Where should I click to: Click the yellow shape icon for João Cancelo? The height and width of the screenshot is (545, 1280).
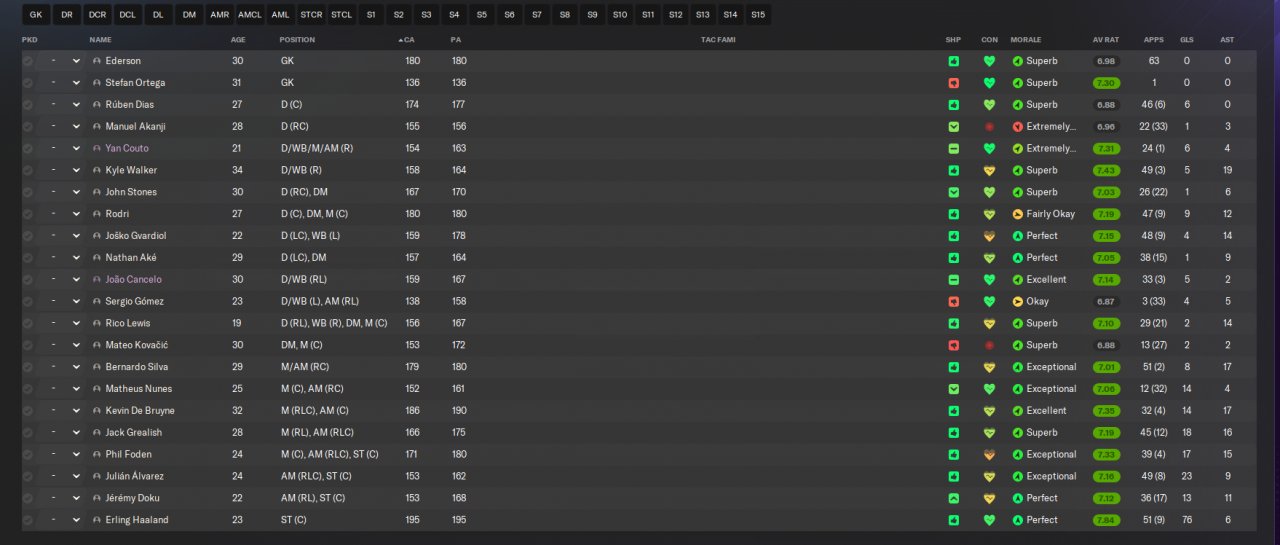click(x=953, y=280)
